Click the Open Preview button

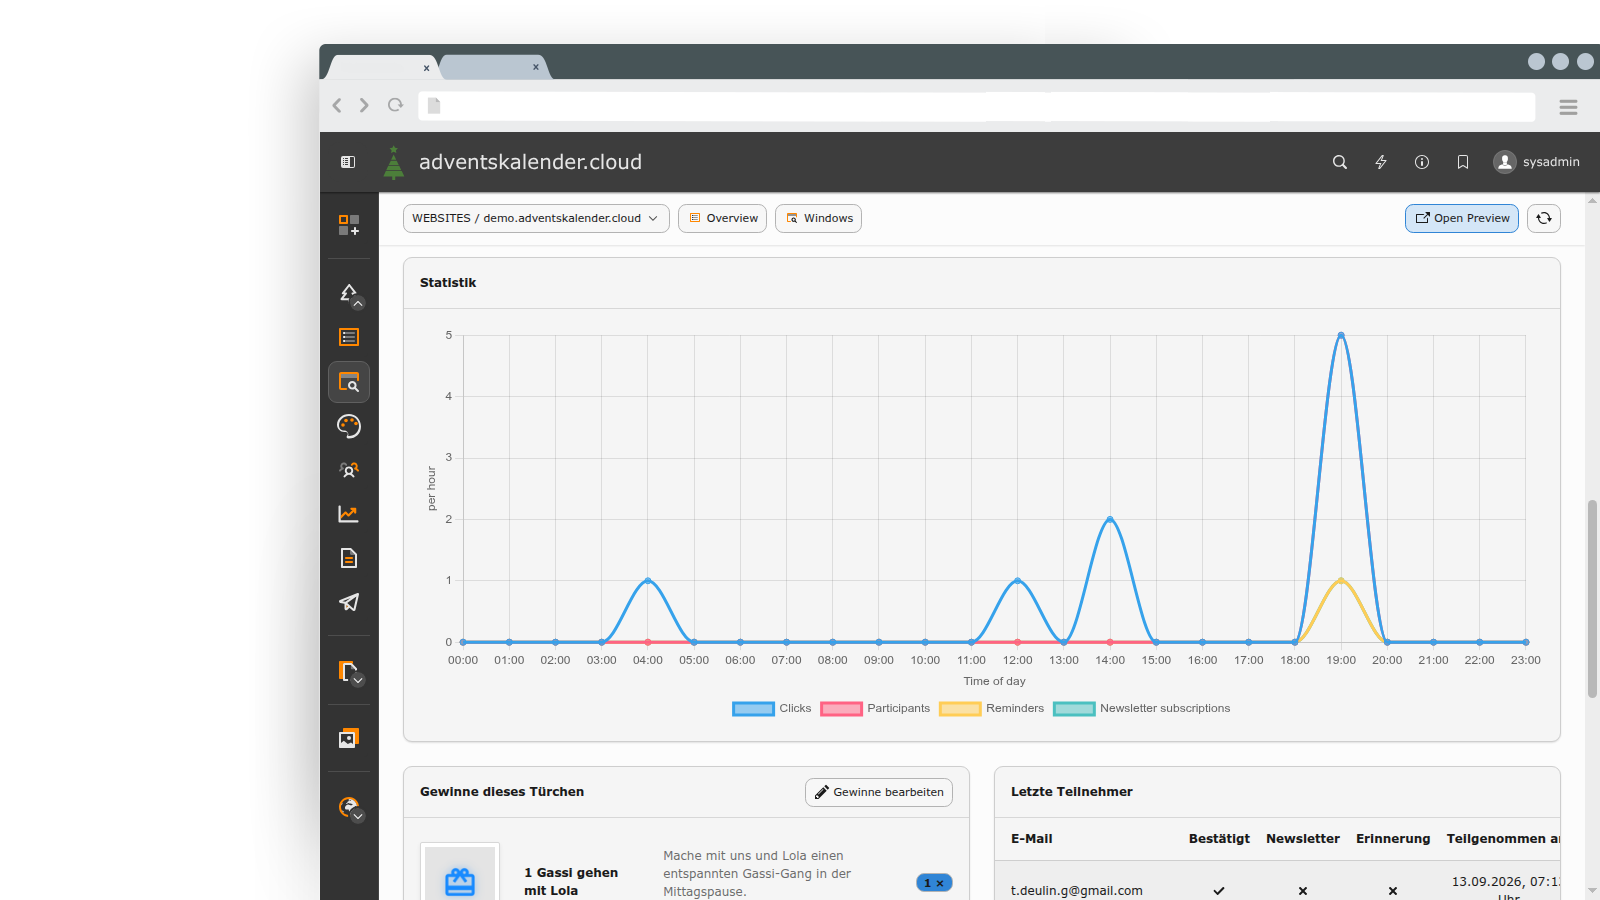(1462, 218)
